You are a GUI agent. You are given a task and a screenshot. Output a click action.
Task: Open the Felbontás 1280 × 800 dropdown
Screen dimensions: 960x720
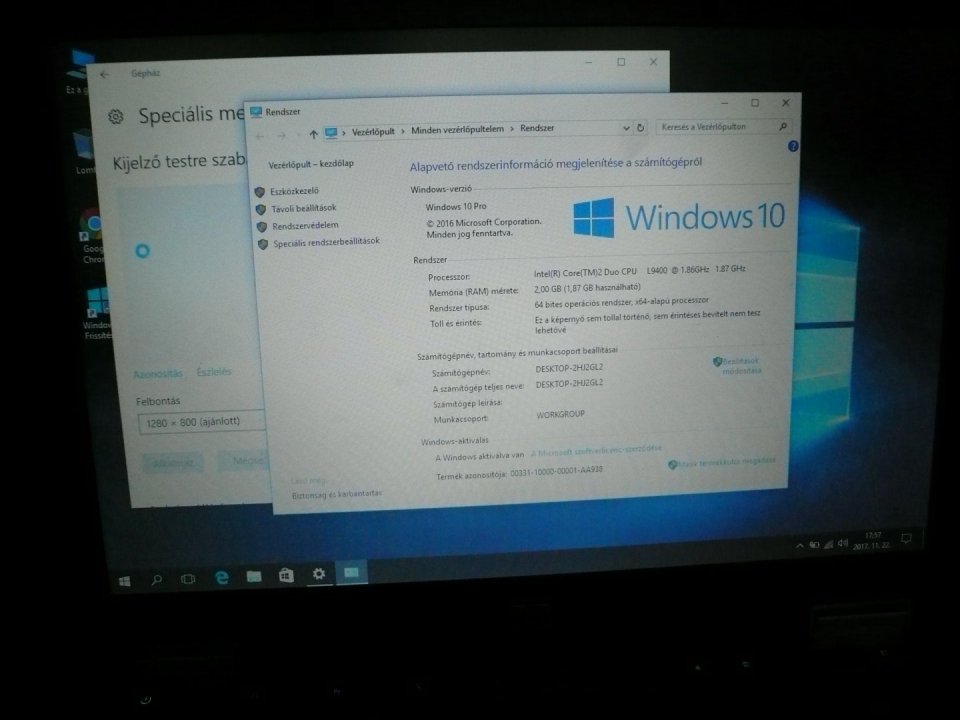(x=202, y=422)
